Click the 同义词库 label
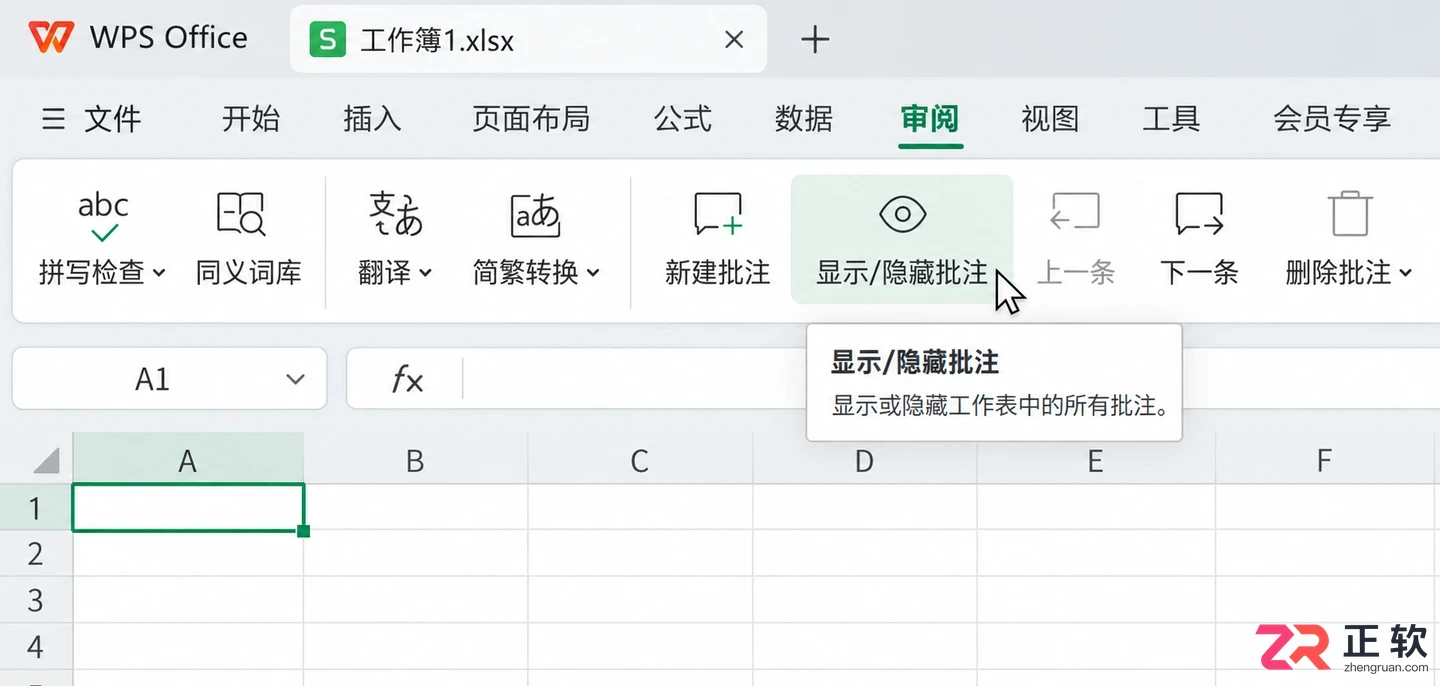Screen dimensions: 1440x686 click(x=248, y=272)
